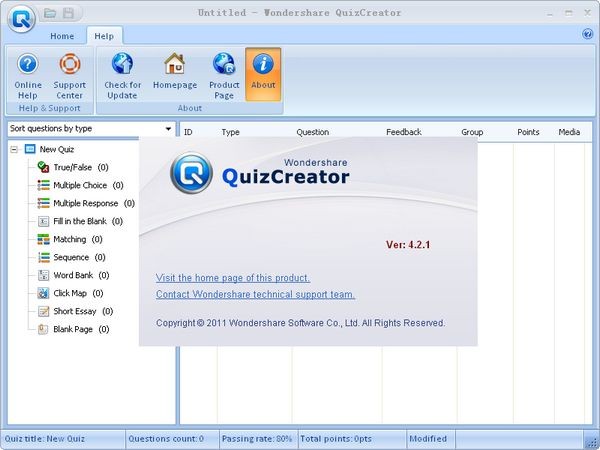Select the Sequence question type
This screenshot has width=600, height=450.
(72, 257)
